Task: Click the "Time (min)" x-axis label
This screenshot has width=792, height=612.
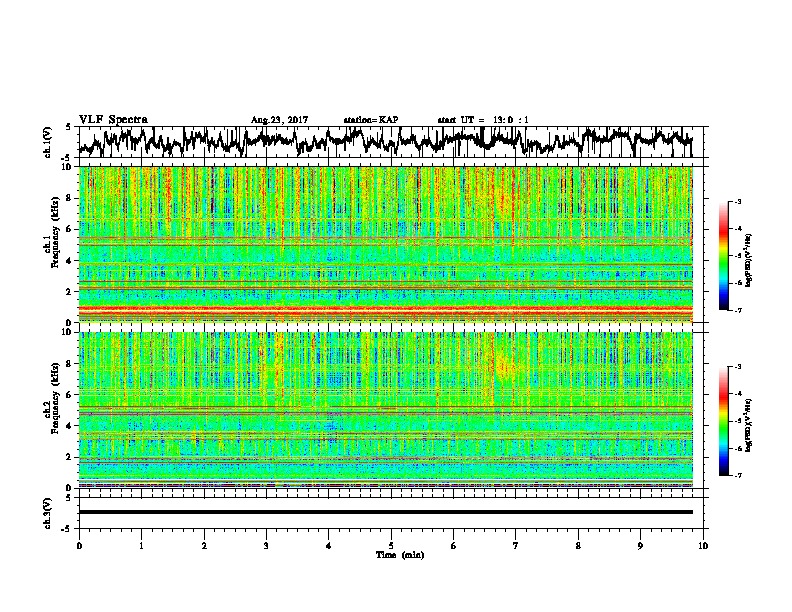Action: click(400, 555)
